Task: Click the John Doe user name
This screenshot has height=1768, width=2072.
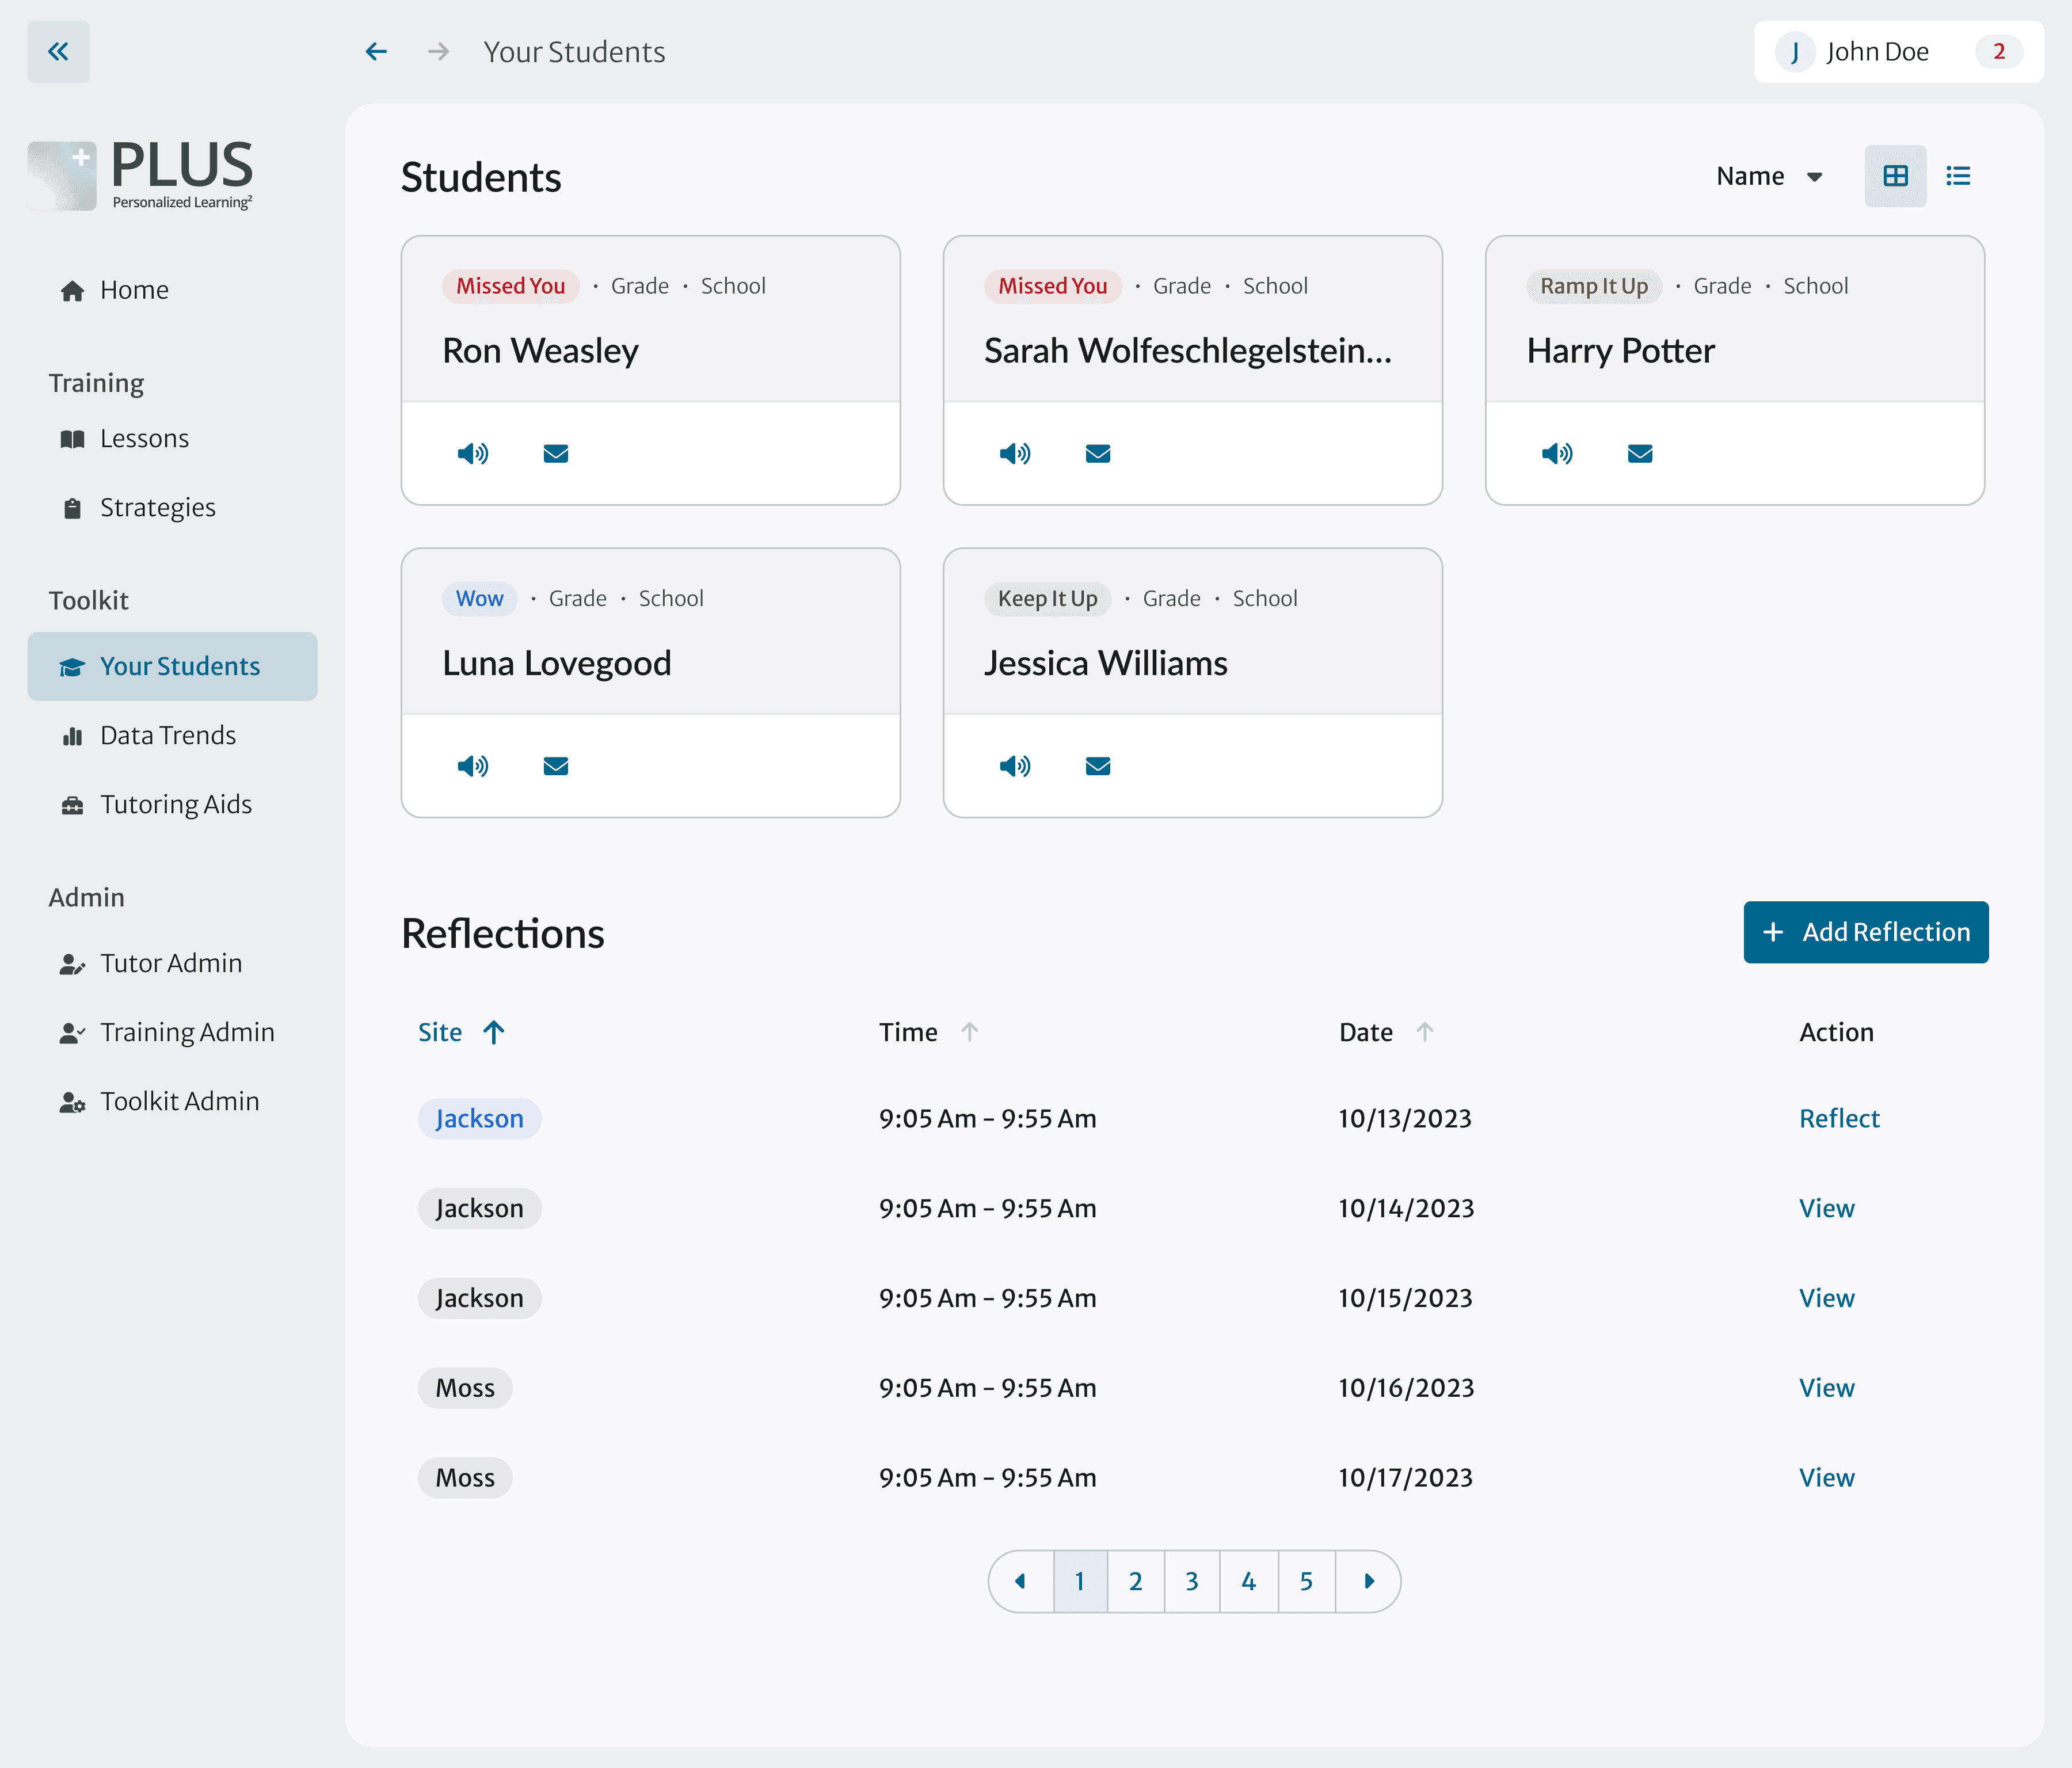Action: click(x=1877, y=52)
